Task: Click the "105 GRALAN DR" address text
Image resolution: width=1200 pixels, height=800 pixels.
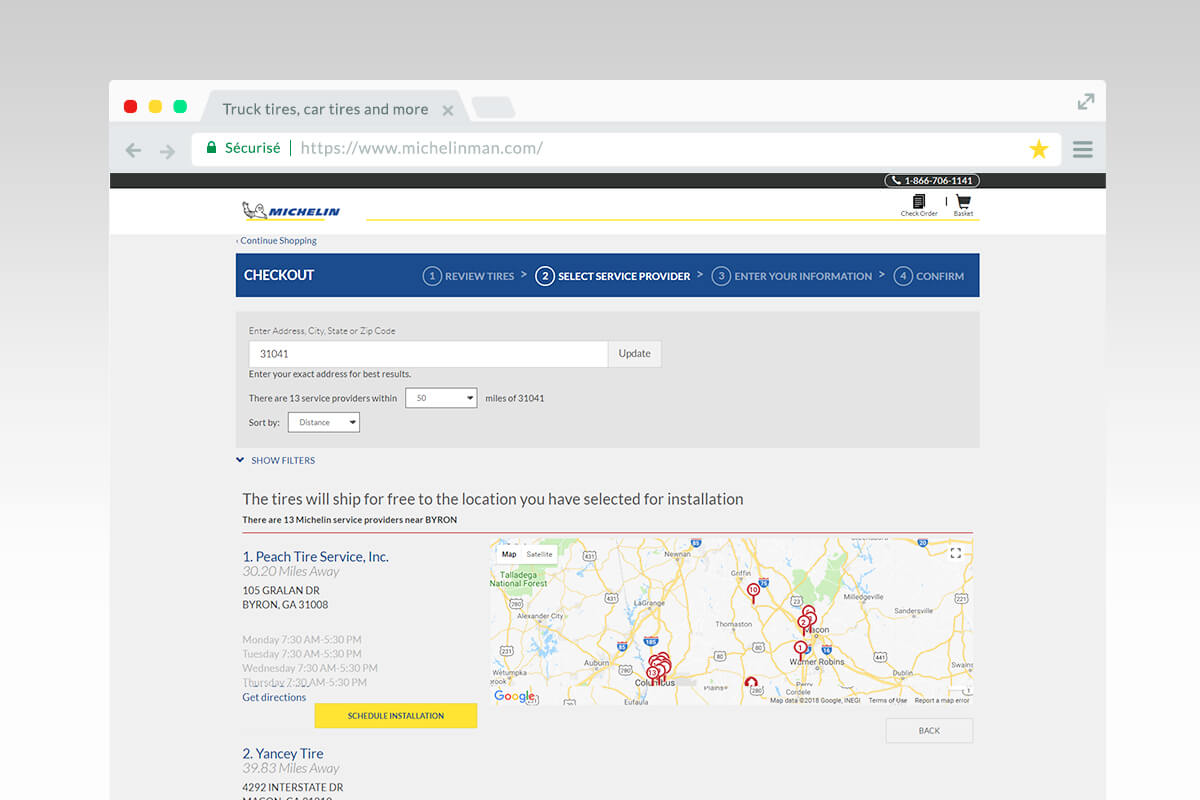Action: tap(281, 591)
